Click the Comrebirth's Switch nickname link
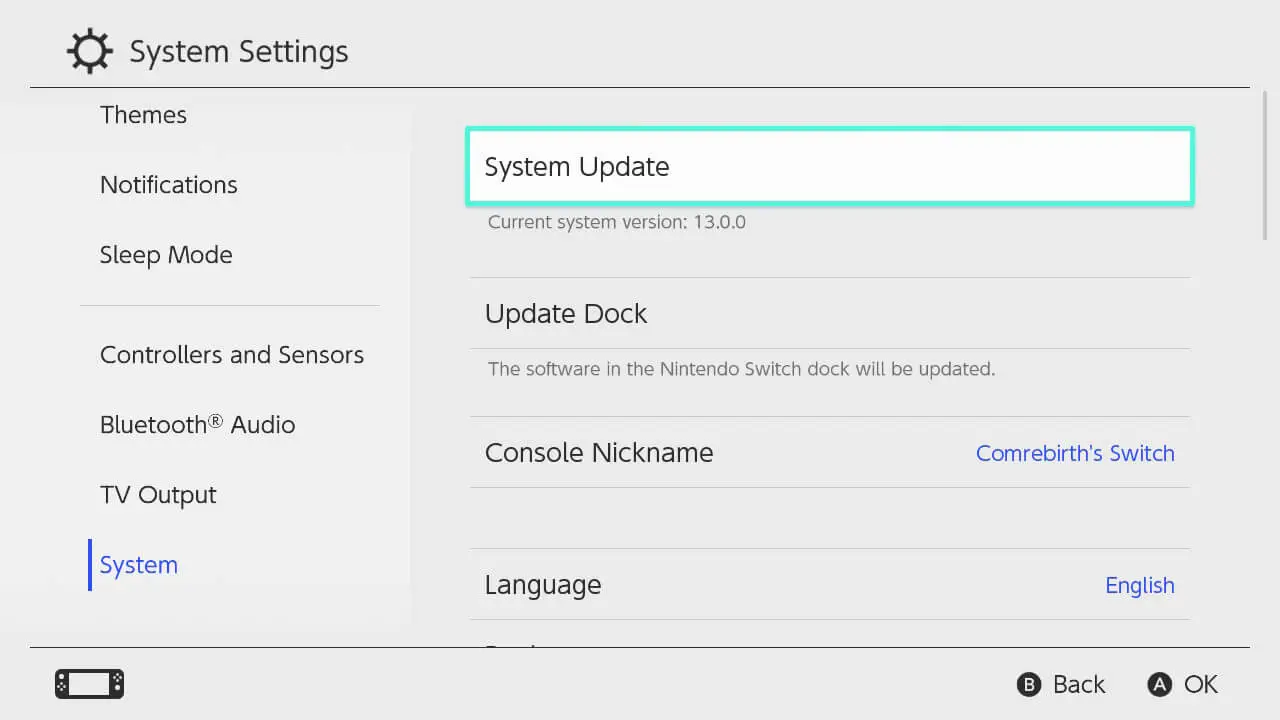 pyautogui.click(x=1075, y=453)
